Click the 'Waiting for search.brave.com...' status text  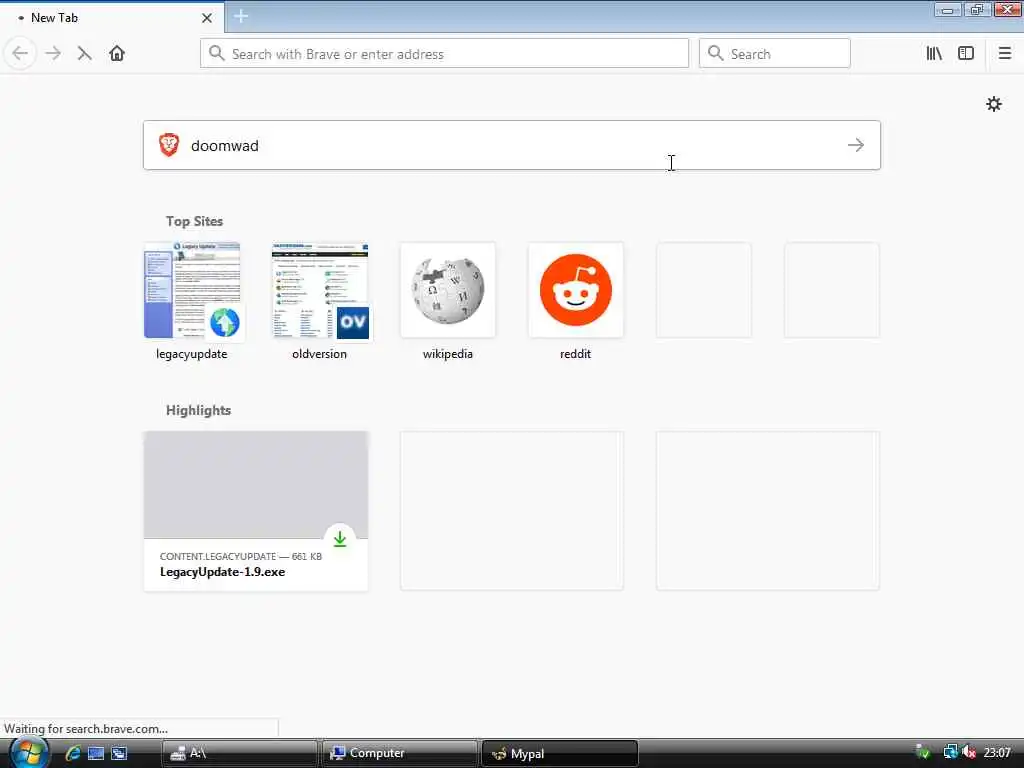tap(86, 729)
